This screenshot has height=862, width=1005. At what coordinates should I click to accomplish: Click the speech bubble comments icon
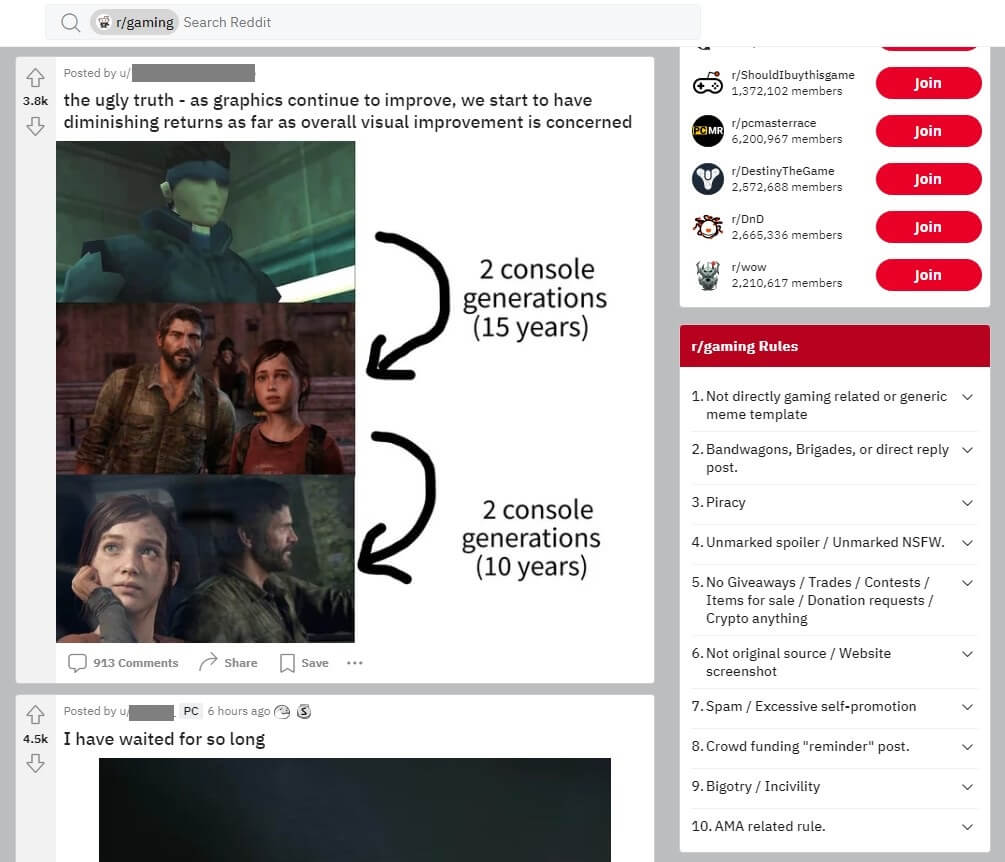pyautogui.click(x=77, y=663)
